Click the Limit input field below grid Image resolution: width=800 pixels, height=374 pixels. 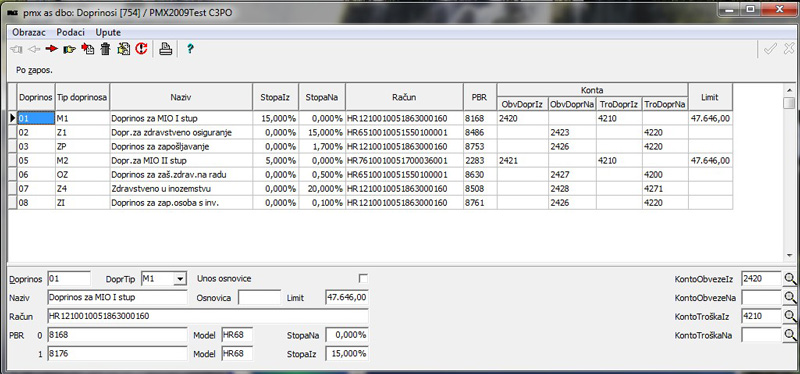(346, 297)
